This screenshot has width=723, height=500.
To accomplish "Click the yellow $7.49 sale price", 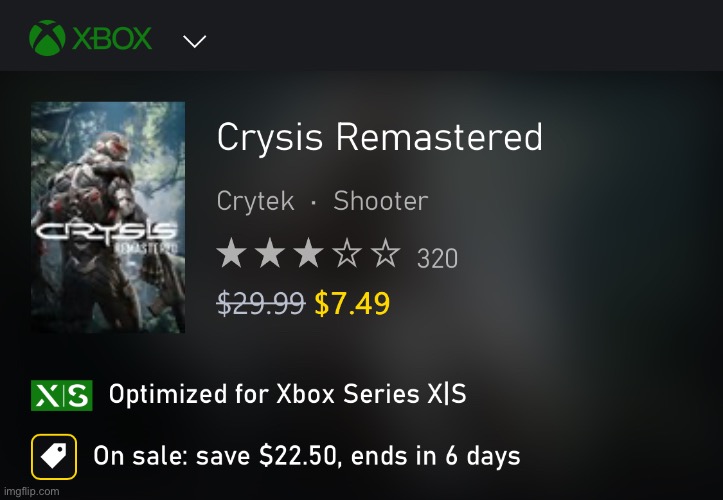I will (352, 304).
